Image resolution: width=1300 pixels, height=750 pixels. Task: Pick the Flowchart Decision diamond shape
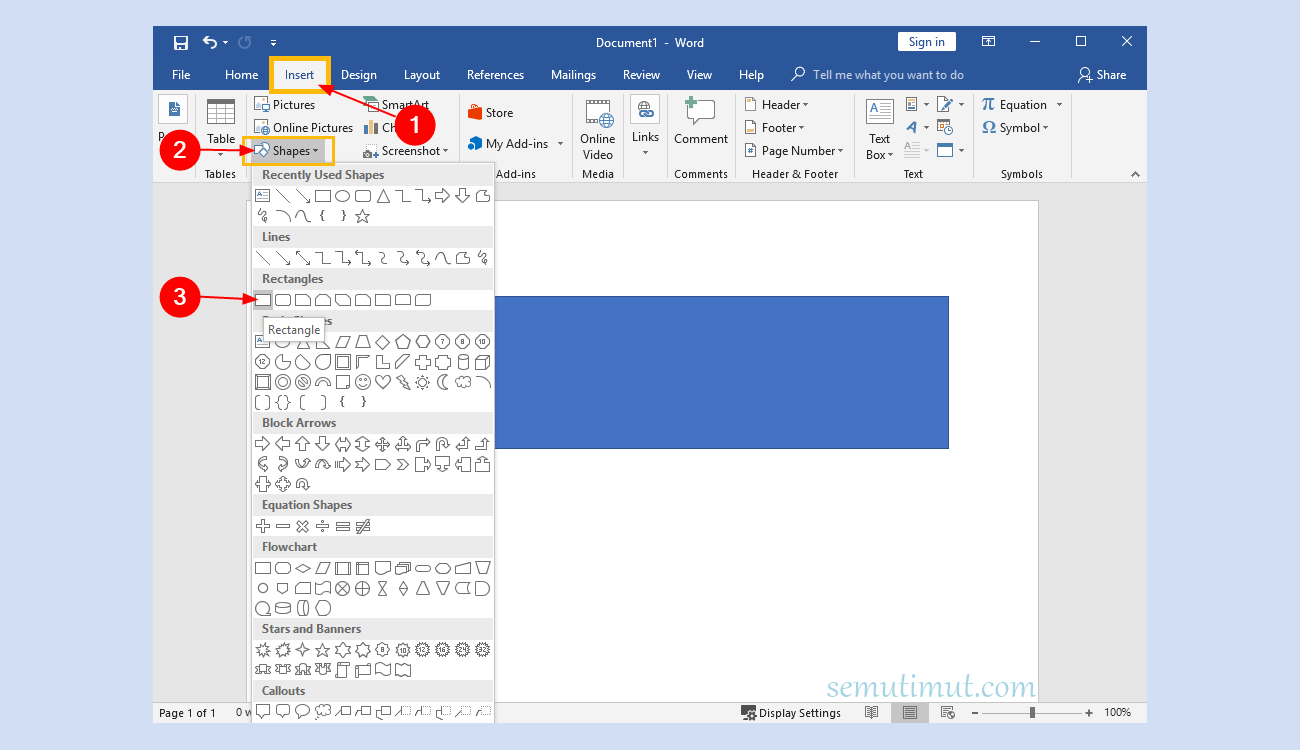tap(303, 568)
